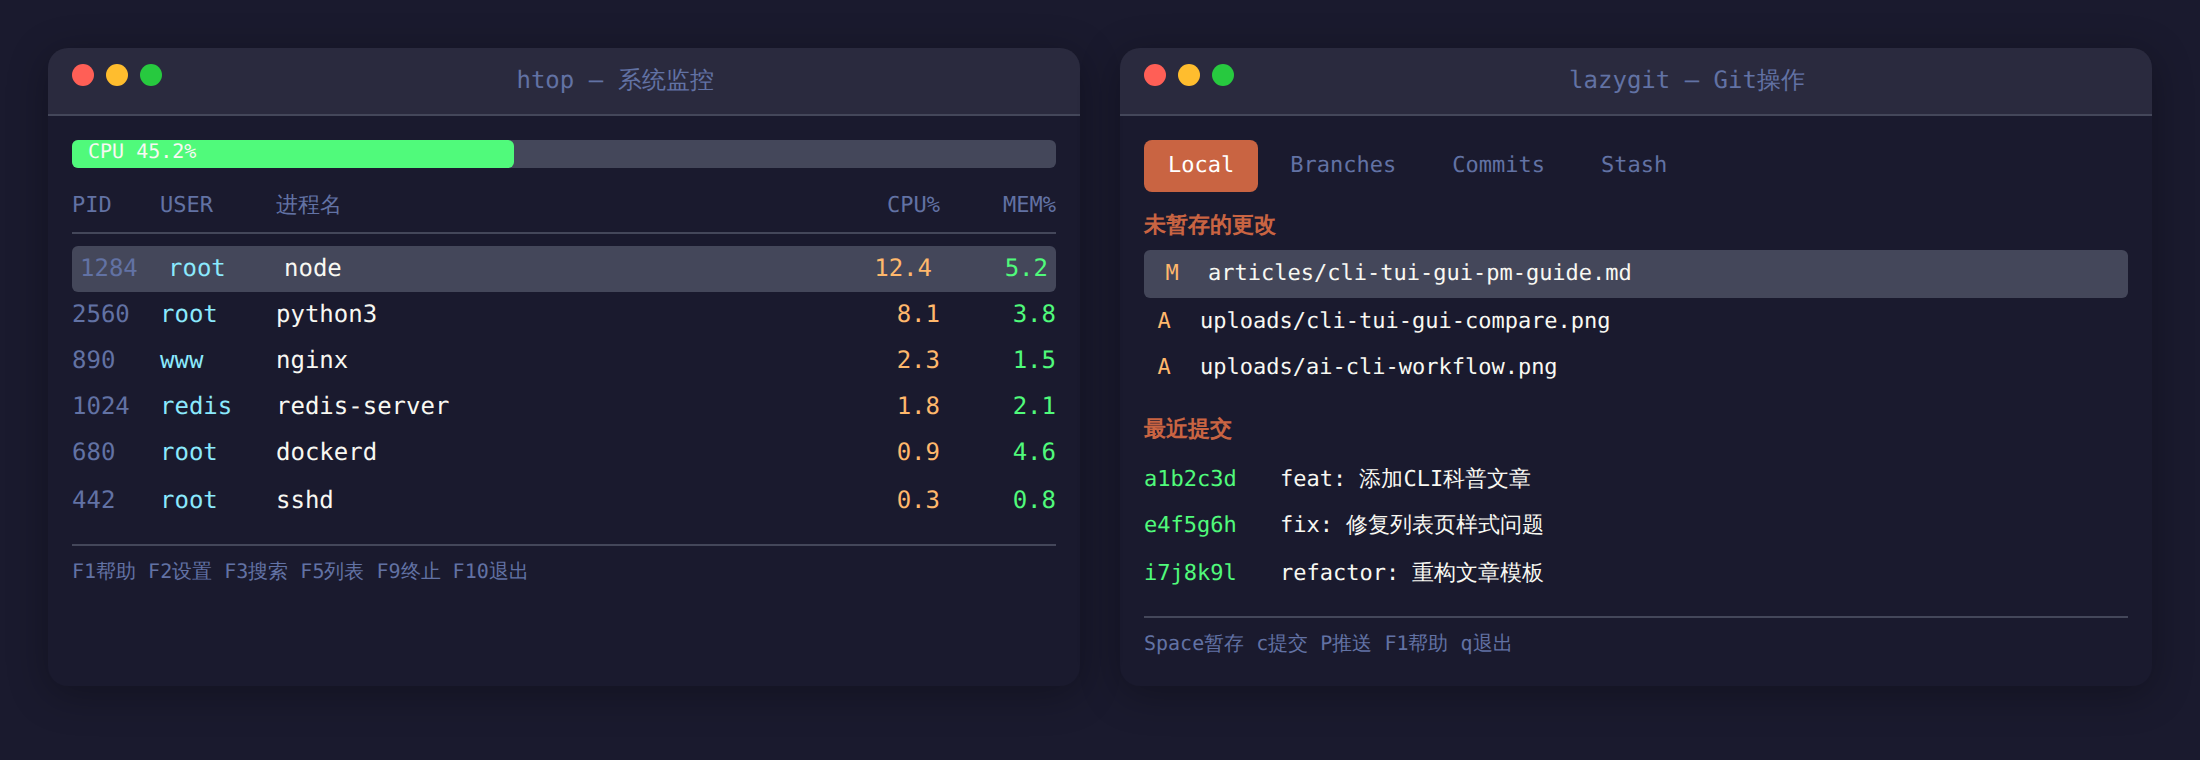Select uploads/ai-cli-workflow.png file
Image resolution: width=2200 pixels, height=760 pixels.
1636,367
